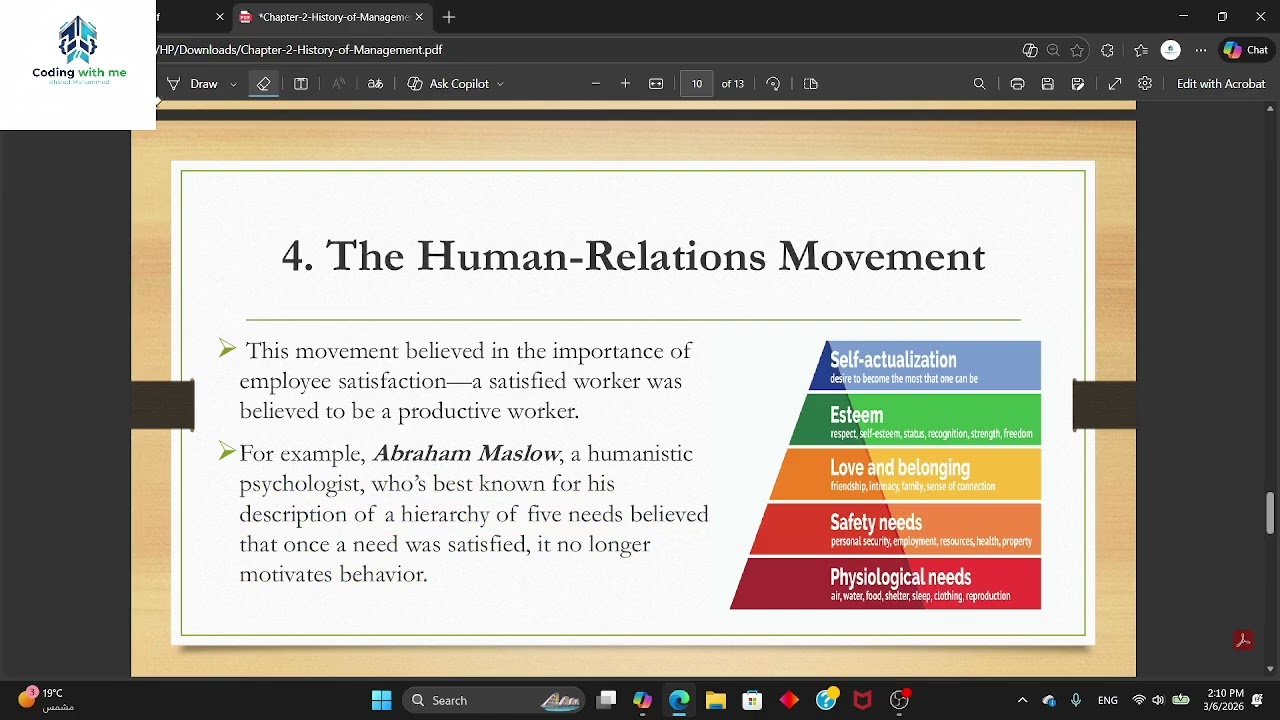Toggle the two-column Page view icon
The height and width of the screenshot is (720, 1280).
(301, 84)
